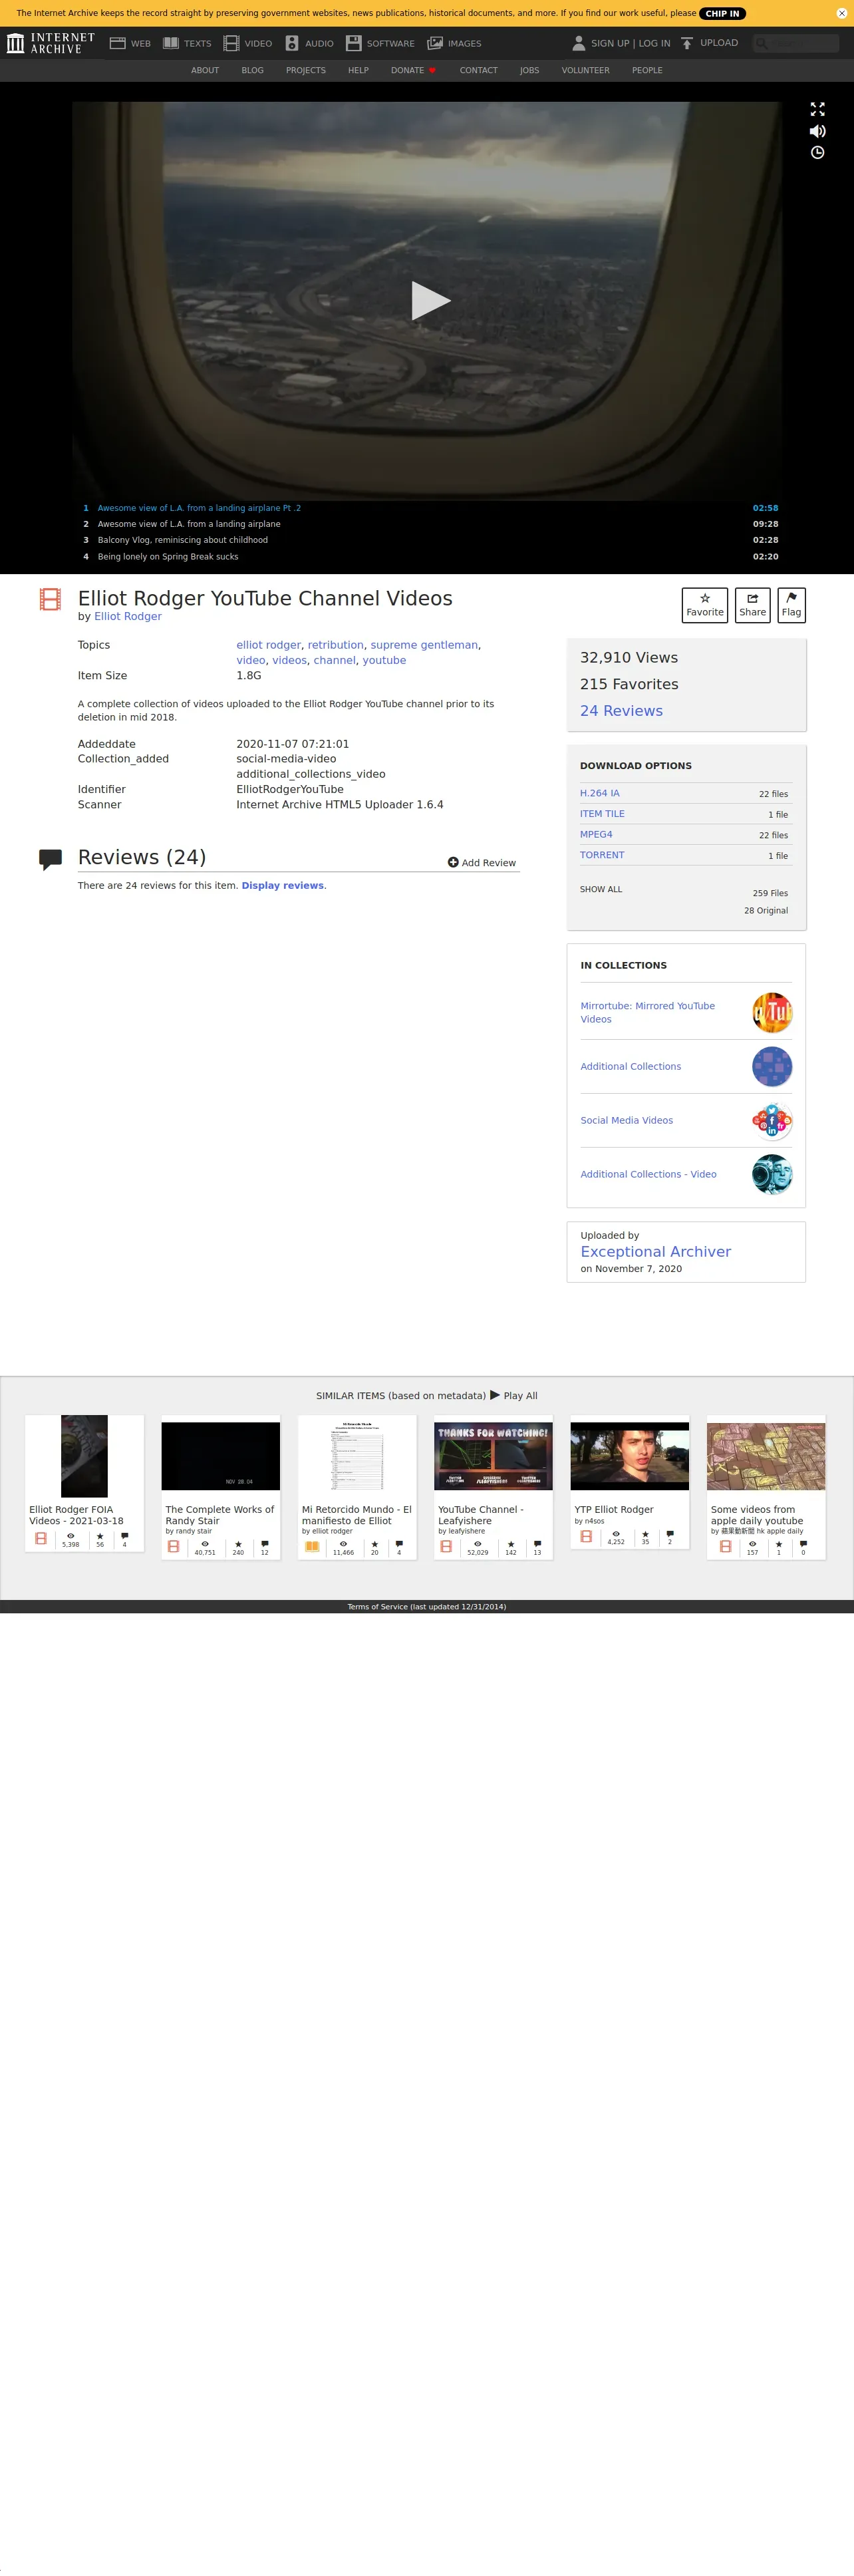The image size is (854, 2576).
Task: Favorite this item with star button
Action: (x=705, y=605)
